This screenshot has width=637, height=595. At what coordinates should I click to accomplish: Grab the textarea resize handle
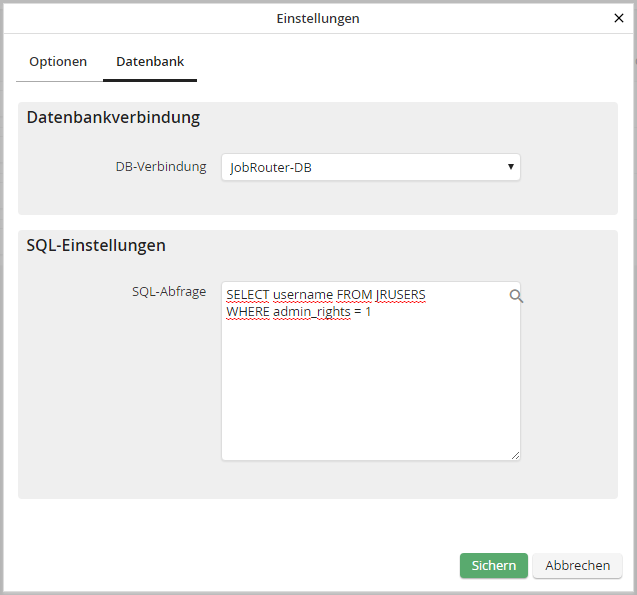pos(515,455)
